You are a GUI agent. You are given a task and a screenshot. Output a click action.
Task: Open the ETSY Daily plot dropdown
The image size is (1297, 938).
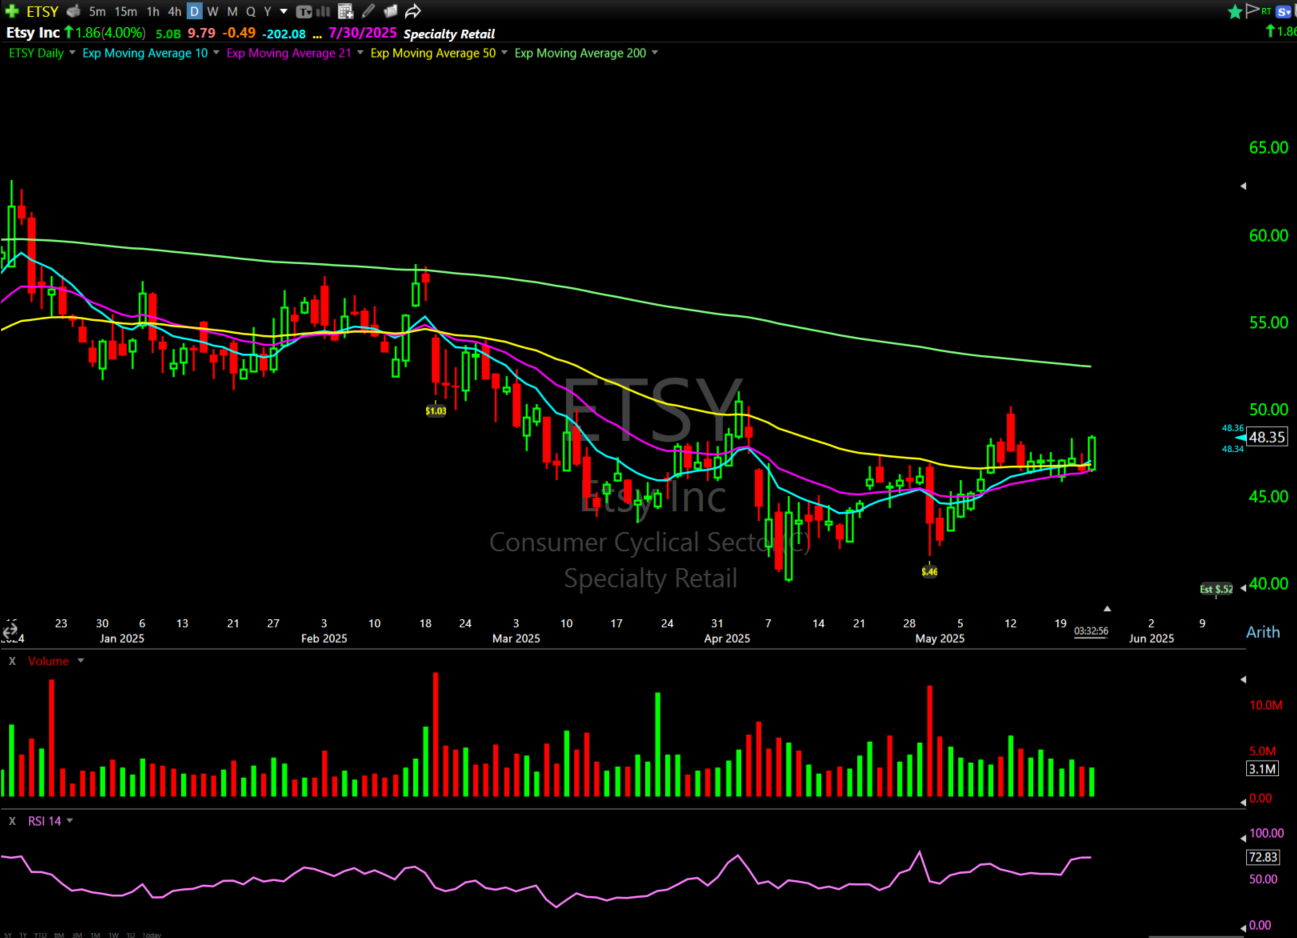tap(72, 53)
